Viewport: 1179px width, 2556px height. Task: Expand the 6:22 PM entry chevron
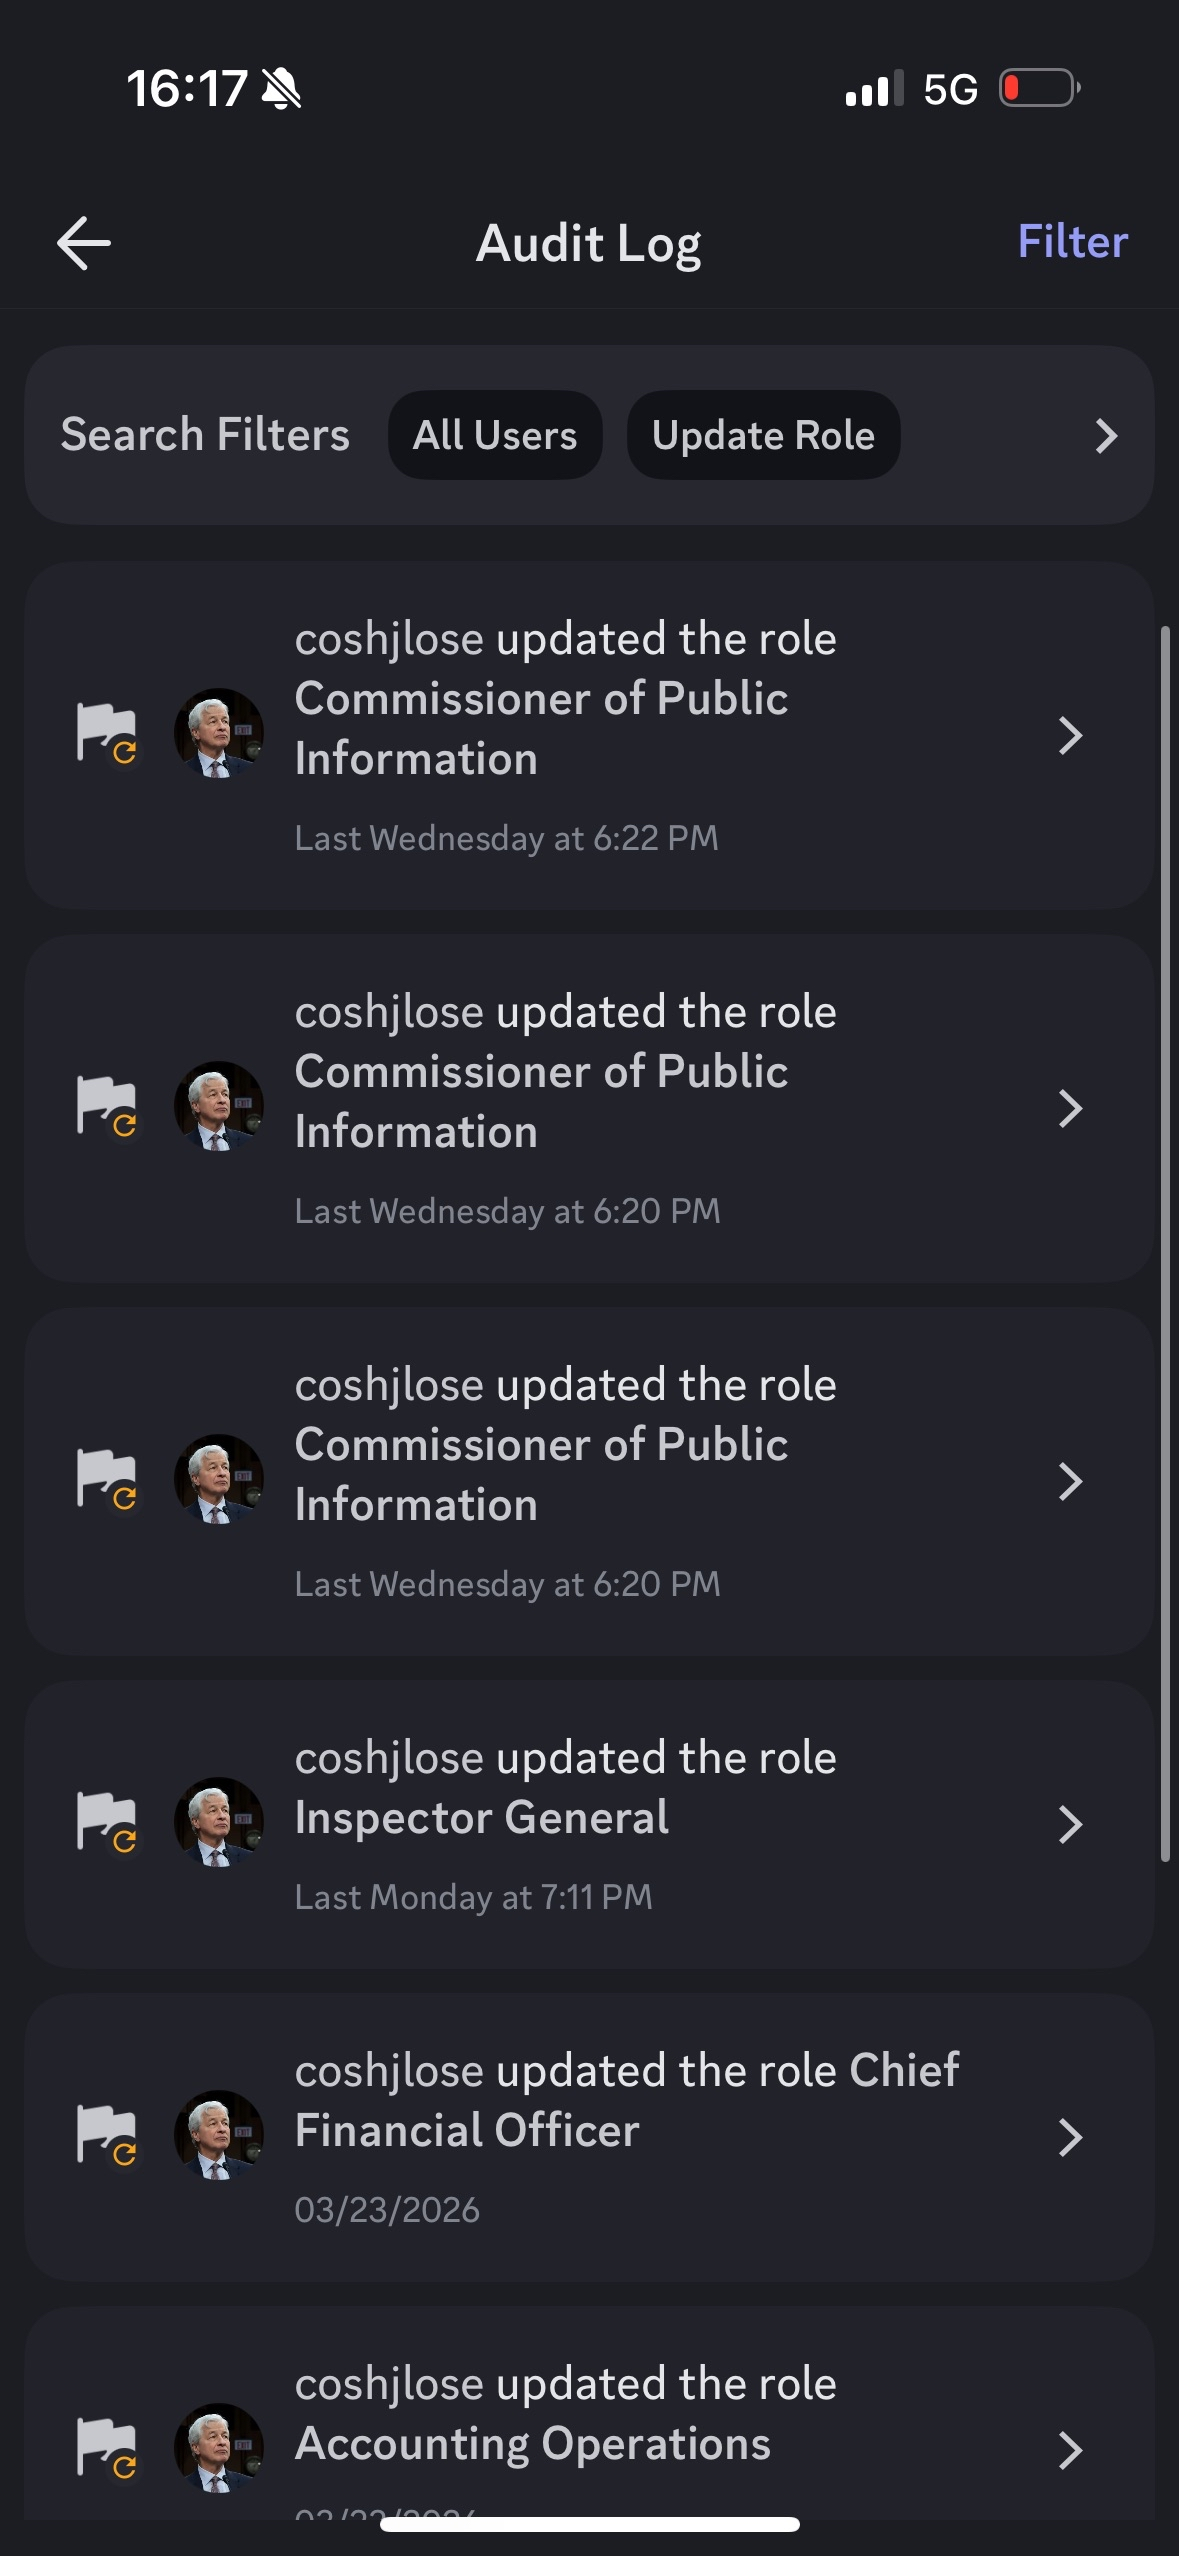1070,735
